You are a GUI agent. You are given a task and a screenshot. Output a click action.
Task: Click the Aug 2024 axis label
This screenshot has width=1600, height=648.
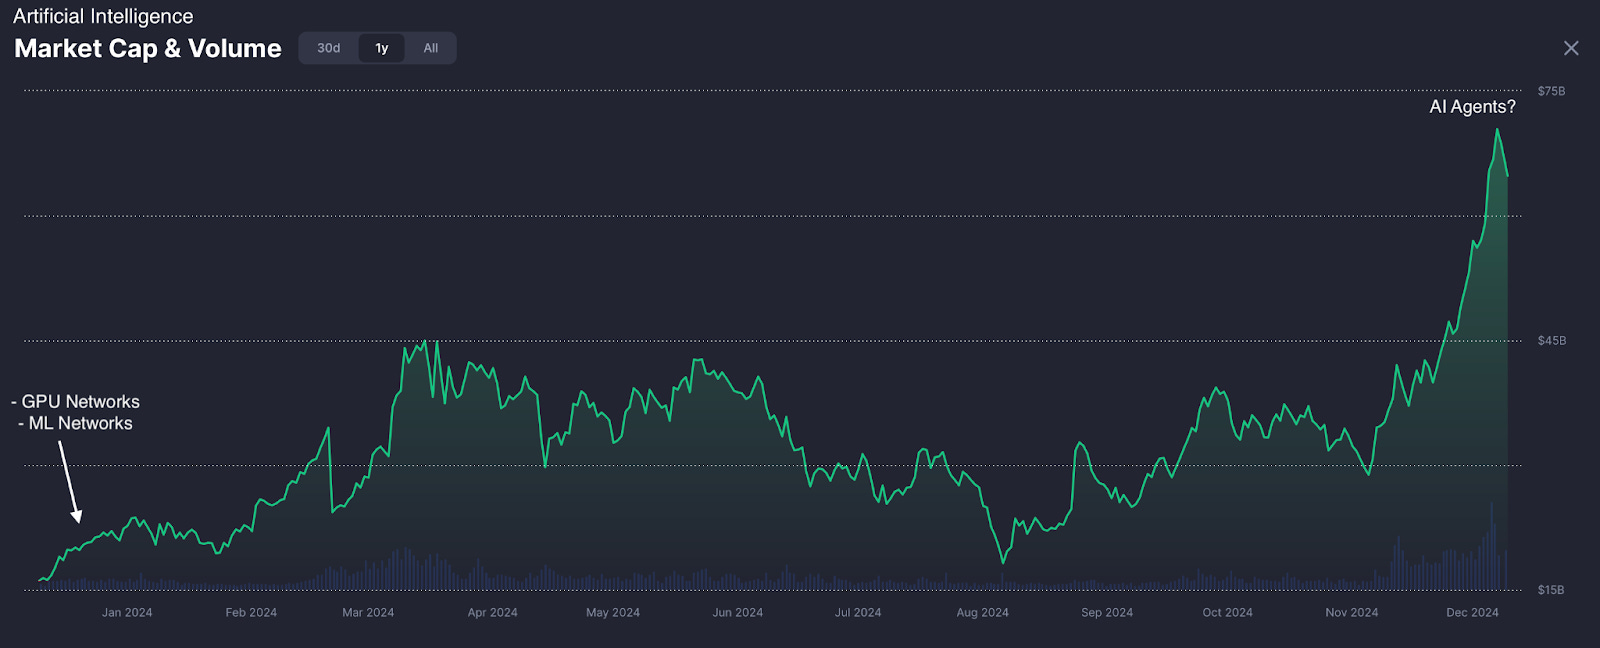click(x=983, y=613)
